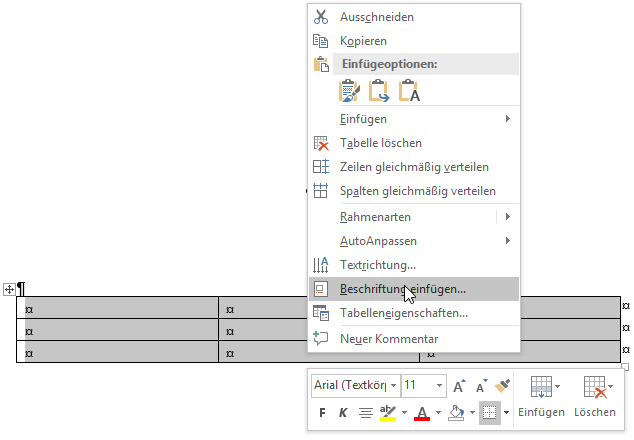Apply red font color
The width and height of the screenshot is (634, 440).
pyautogui.click(x=422, y=412)
